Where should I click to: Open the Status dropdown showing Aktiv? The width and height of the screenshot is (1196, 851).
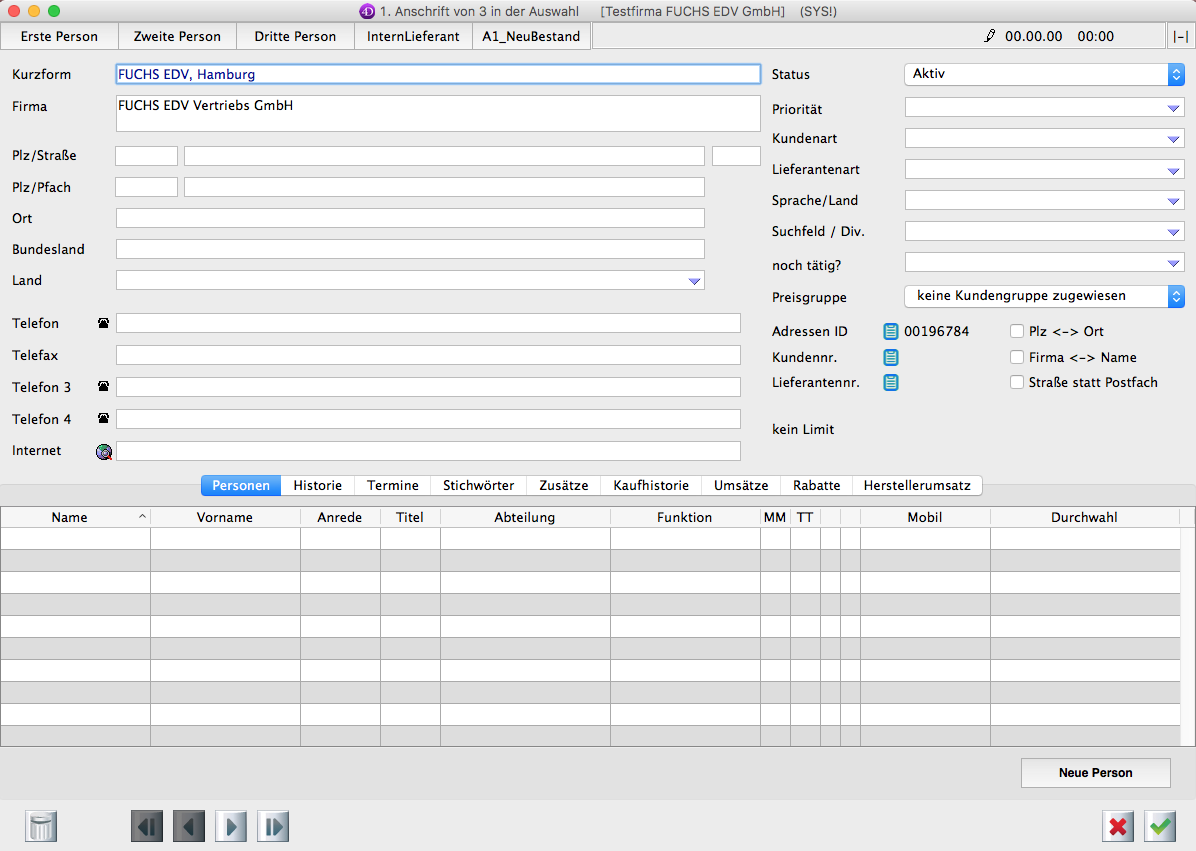pyautogui.click(x=1044, y=74)
